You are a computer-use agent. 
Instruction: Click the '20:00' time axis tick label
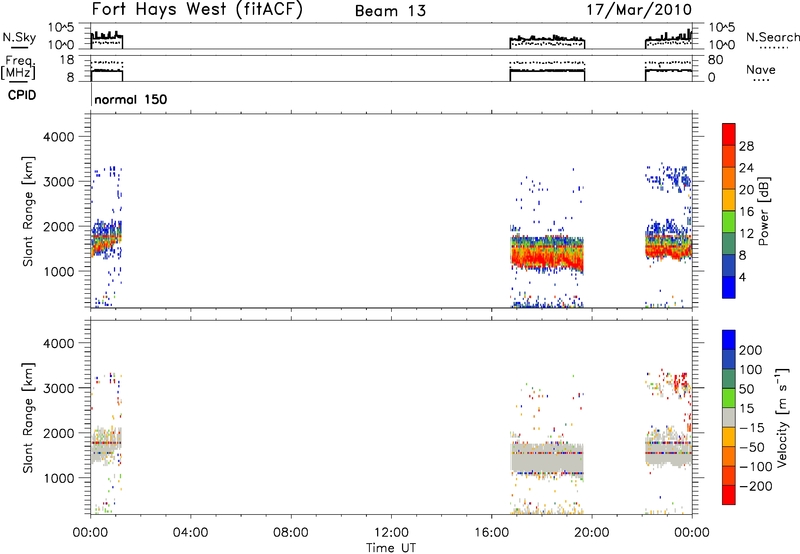(592, 533)
